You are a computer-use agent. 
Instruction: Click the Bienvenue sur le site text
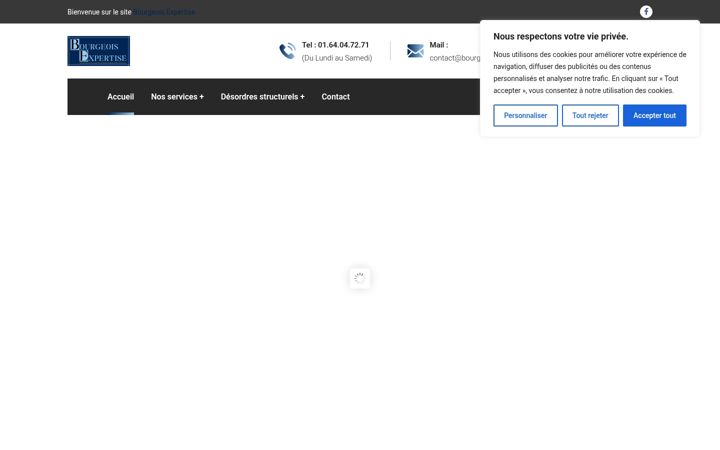[99, 12]
